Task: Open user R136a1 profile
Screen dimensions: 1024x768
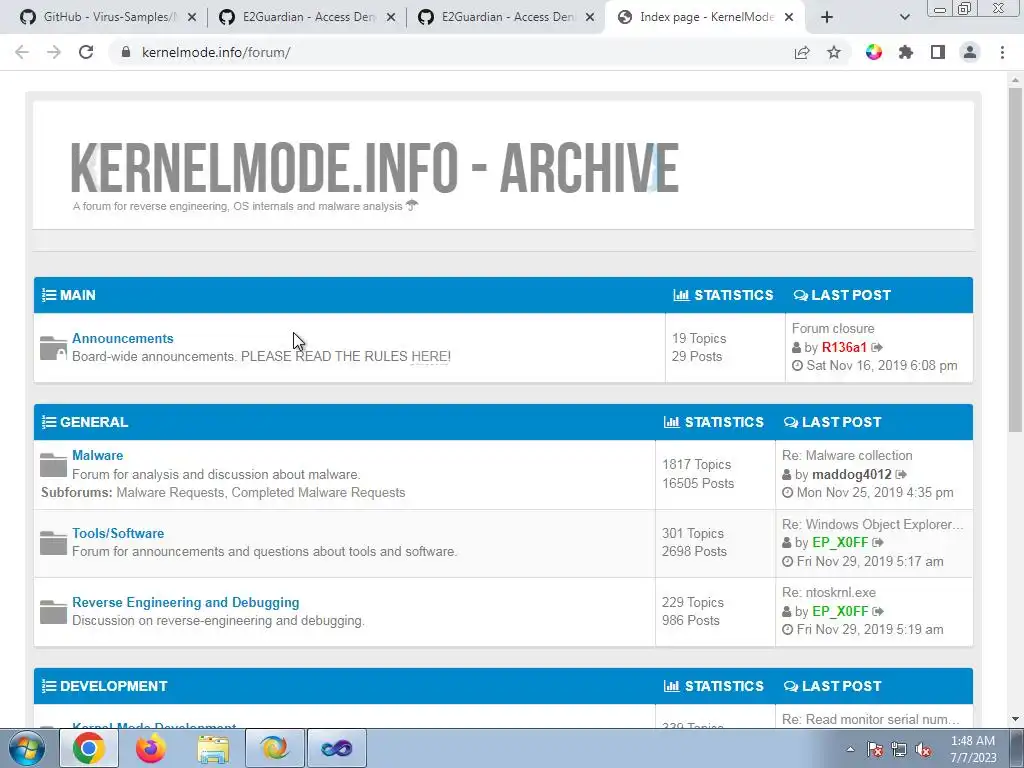Action: (x=844, y=347)
